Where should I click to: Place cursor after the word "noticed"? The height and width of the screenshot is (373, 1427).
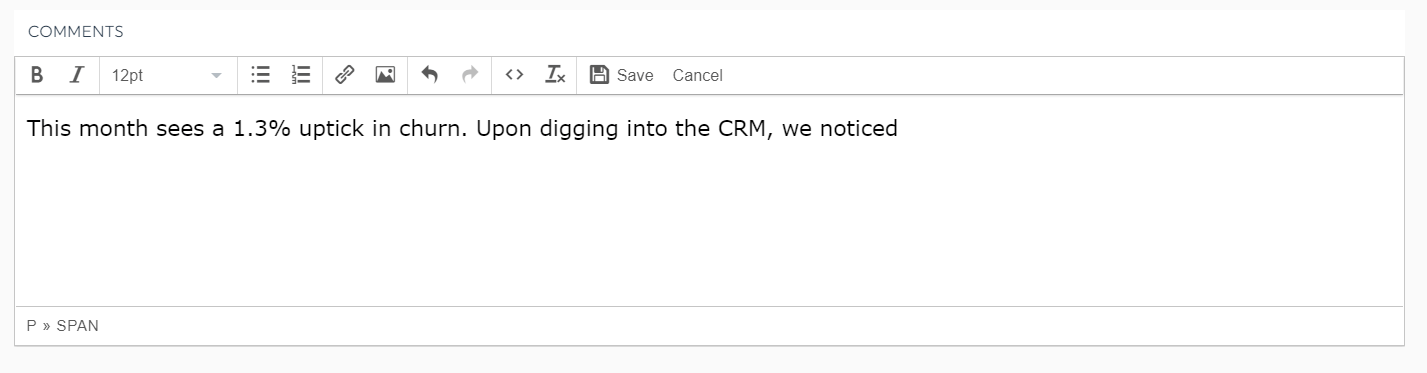(899, 128)
